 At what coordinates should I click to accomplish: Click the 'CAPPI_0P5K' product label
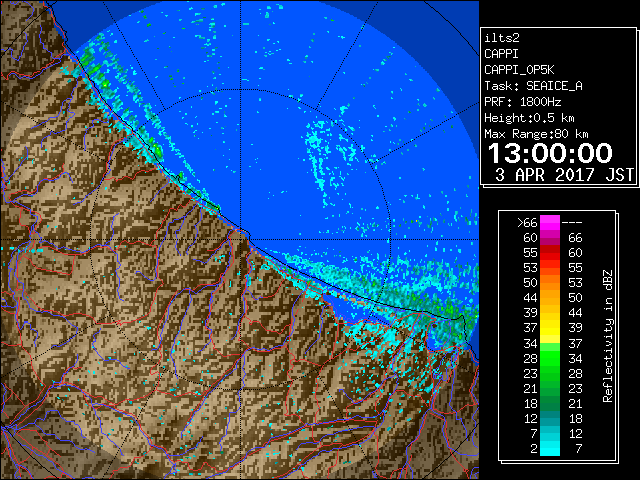(x=519, y=70)
